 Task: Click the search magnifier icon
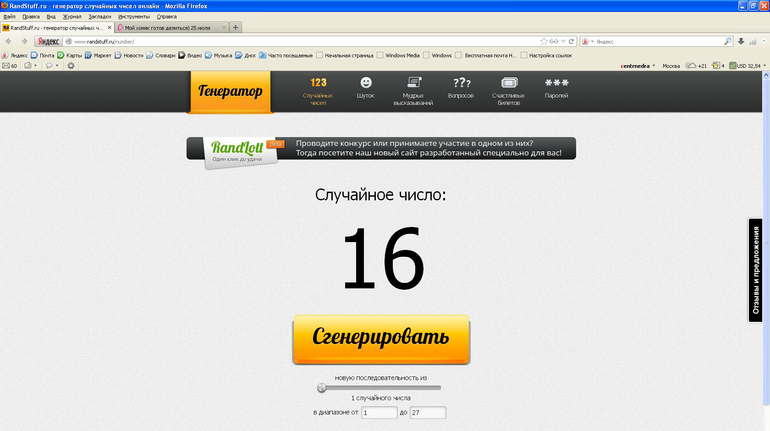click(x=728, y=42)
